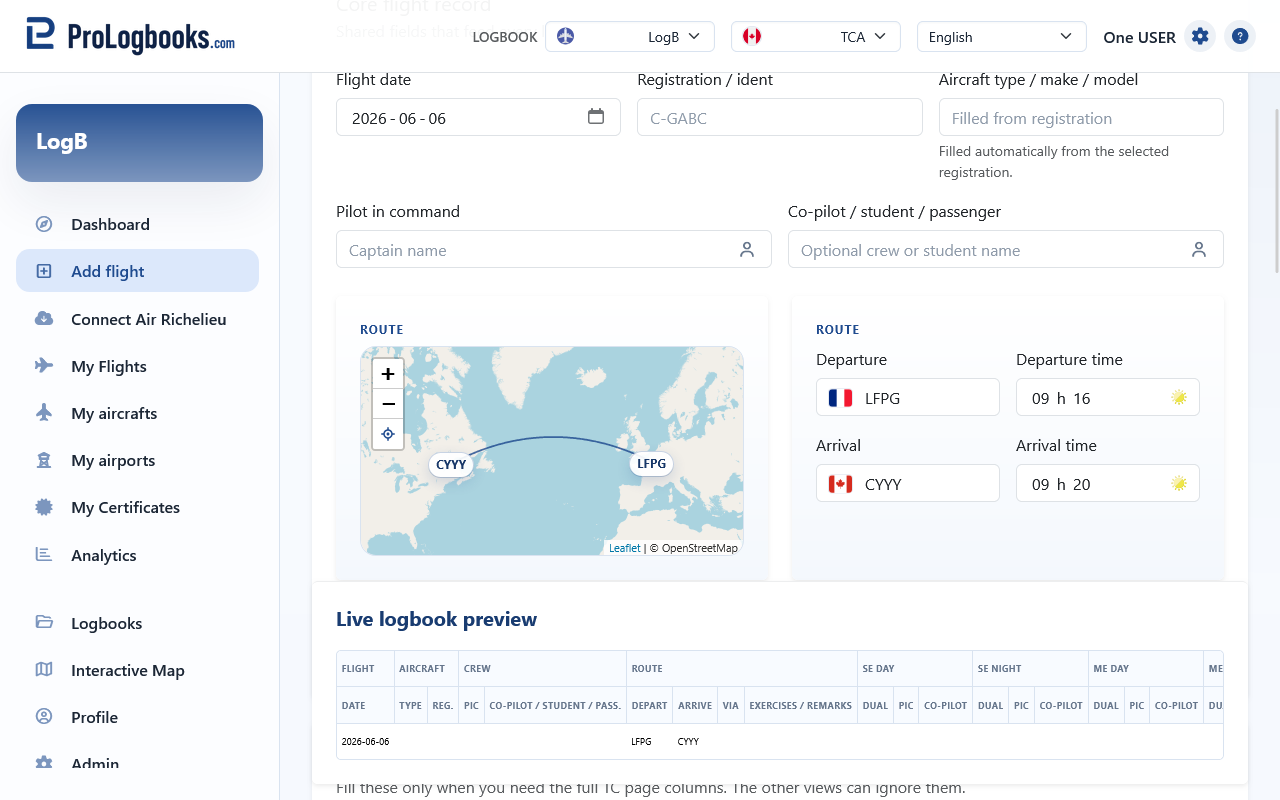Image resolution: width=1280 pixels, height=800 pixels.
Task: Click the My airports tower icon
Action: point(44,460)
